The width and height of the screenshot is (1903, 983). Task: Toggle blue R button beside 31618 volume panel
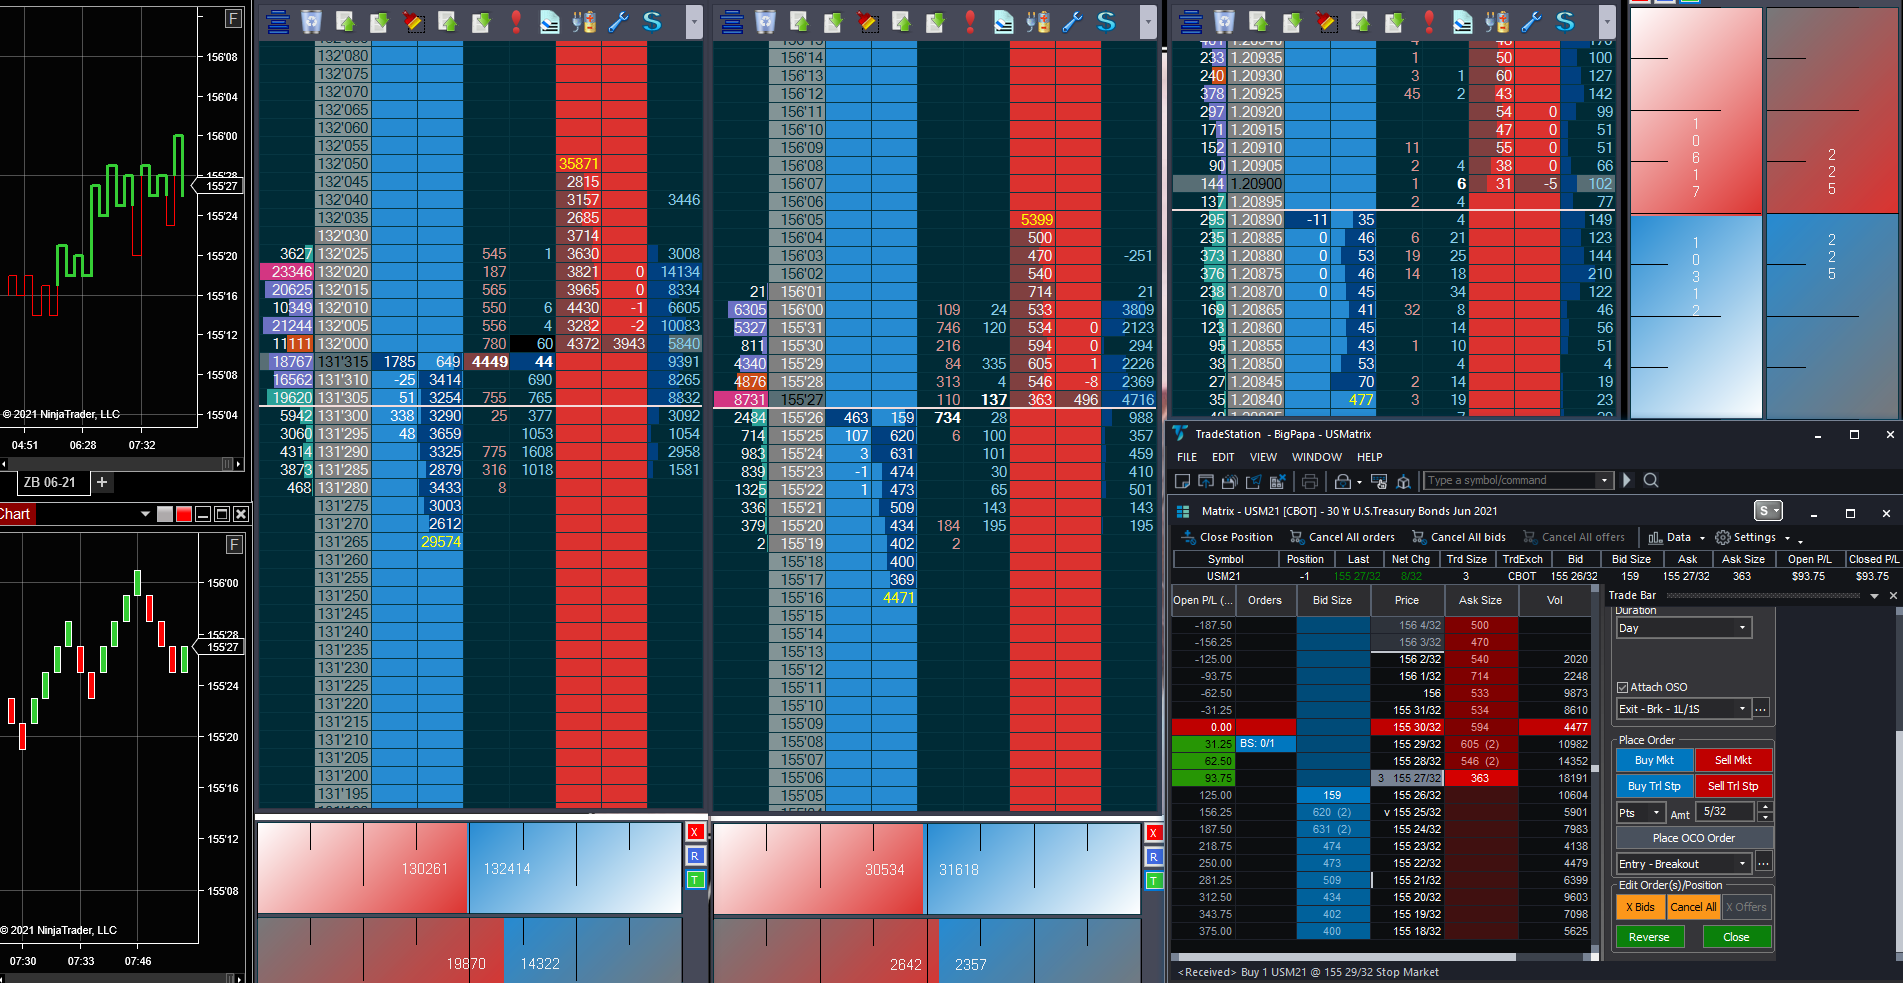coord(1154,857)
